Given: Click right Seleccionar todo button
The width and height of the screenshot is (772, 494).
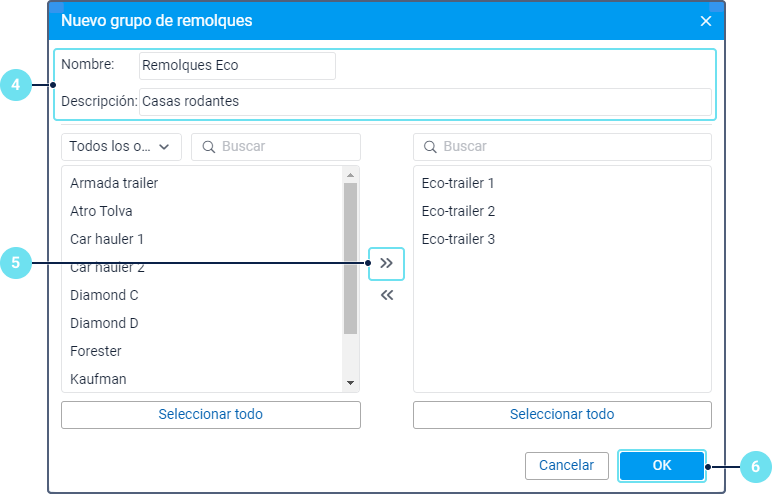Looking at the screenshot, I should click(562, 415).
